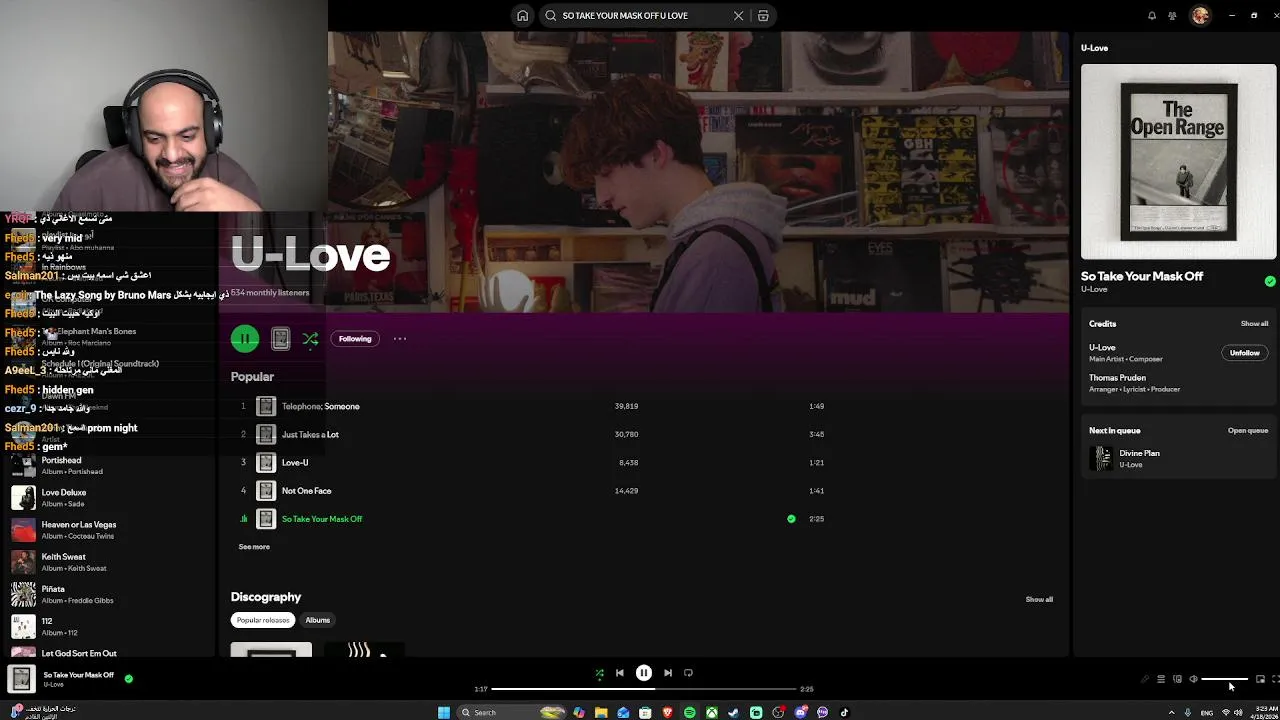Image resolution: width=1280 pixels, height=720 pixels.
Task: Open queue via Open queue link
Action: [1248, 431]
